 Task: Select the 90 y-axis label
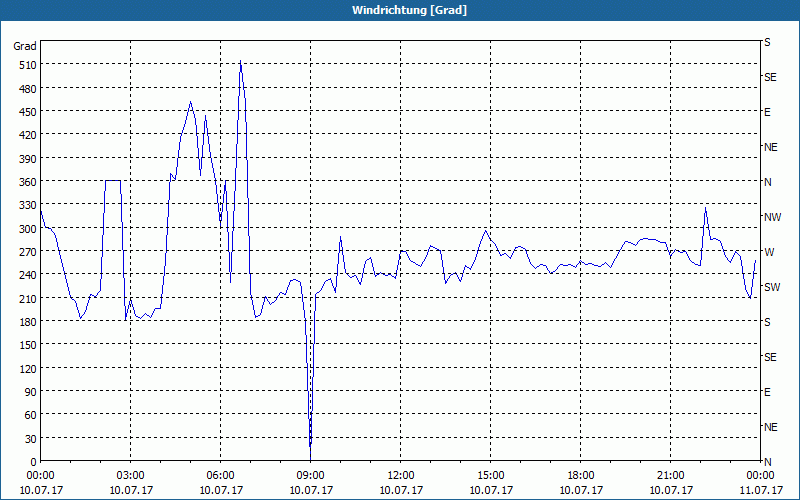(x=31, y=392)
